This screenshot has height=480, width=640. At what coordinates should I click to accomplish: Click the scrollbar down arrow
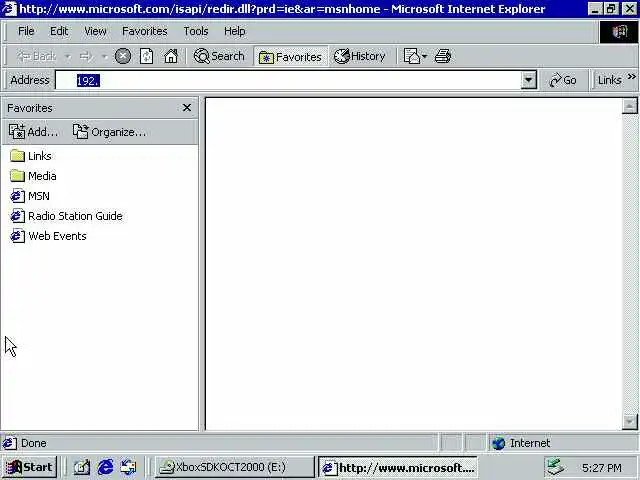tap(629, 422)
